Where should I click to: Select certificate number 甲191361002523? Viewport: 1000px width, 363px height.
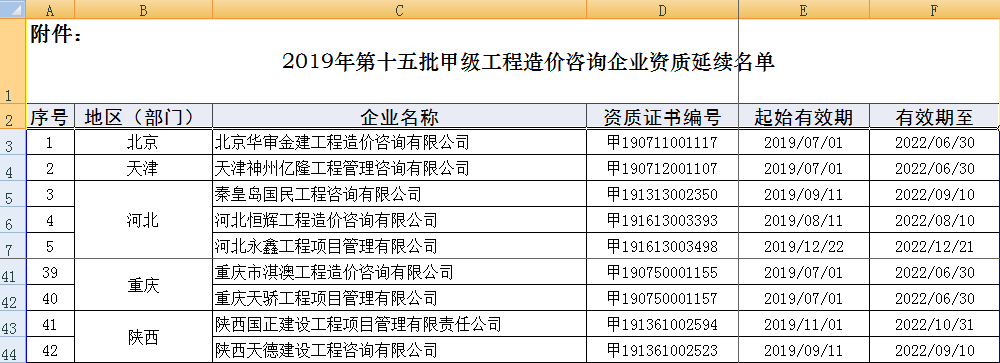(x=663, y=350)
